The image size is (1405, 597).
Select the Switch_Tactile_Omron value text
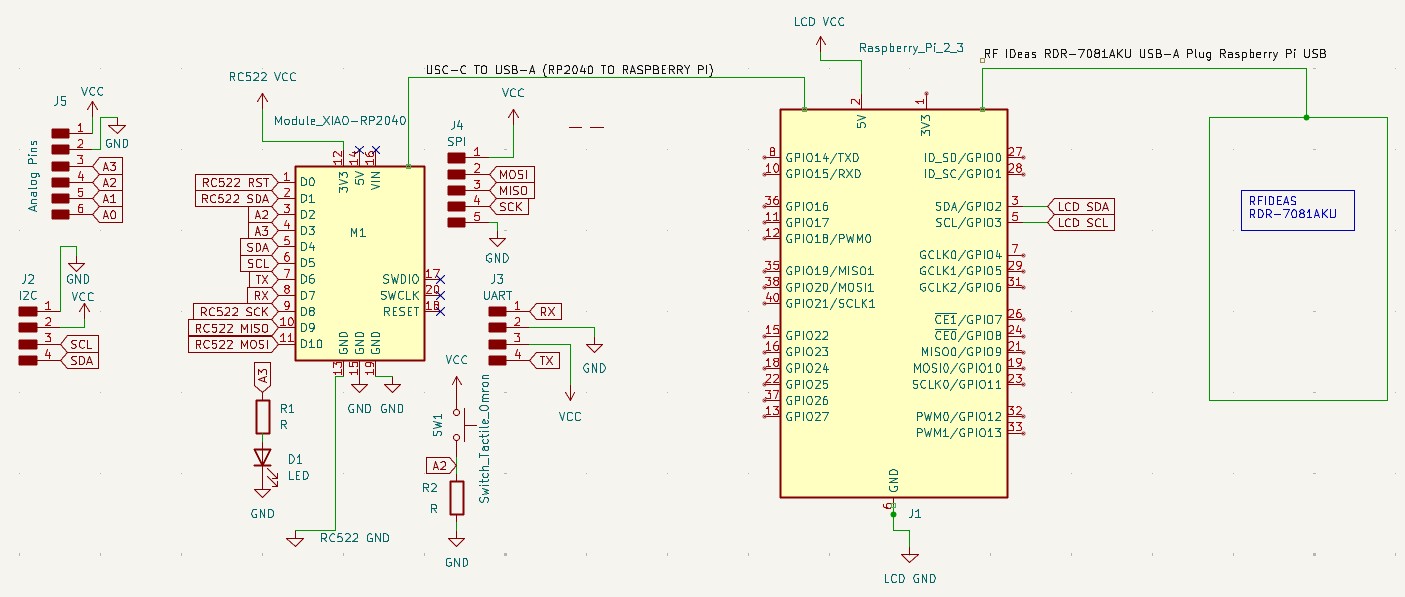(x=485, y=438)
